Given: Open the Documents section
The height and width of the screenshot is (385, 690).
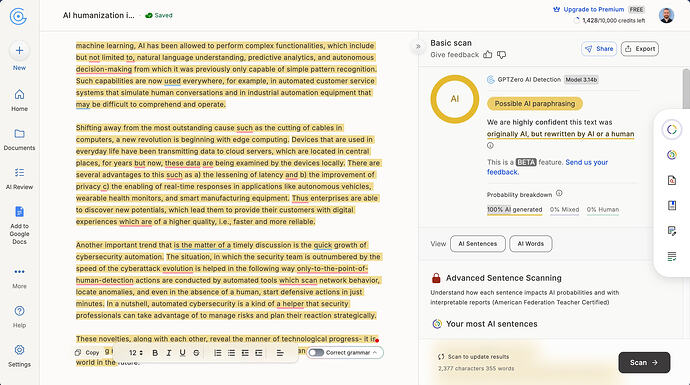Looking at the screenshot, I should click(19, 139).
